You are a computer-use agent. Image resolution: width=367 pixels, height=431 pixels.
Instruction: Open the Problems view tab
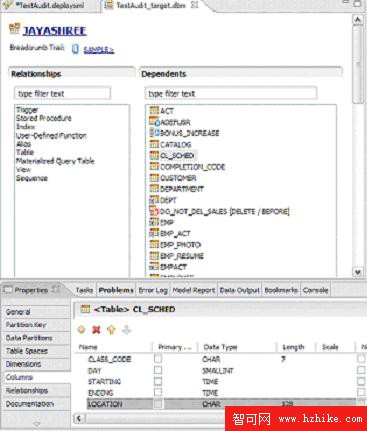pos(116,290)
